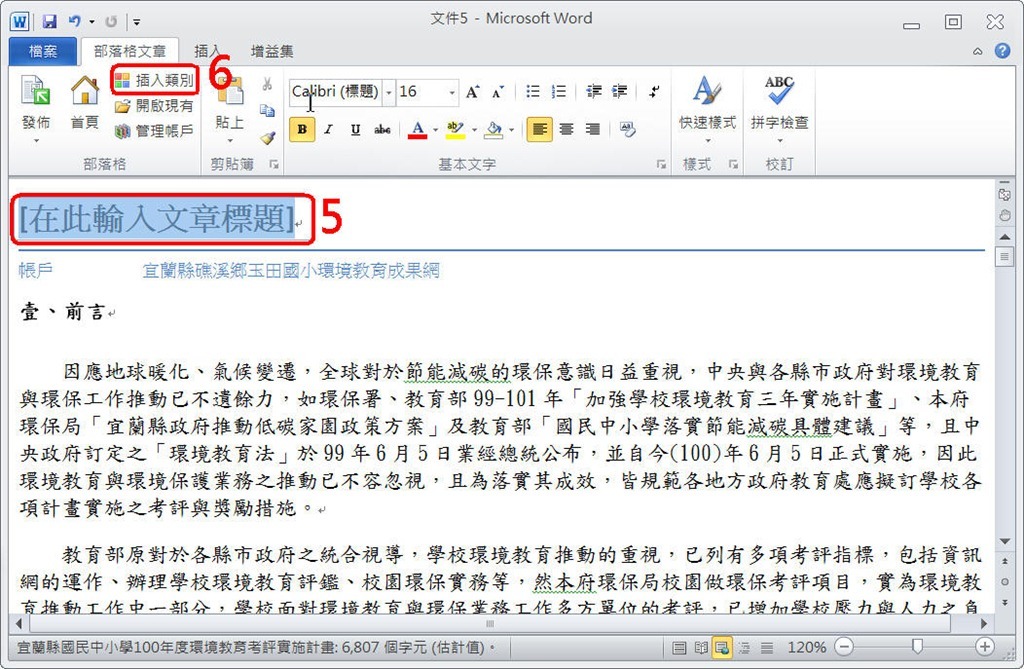Click Insert Category (插入類別) button
1024x669 pixels.
[x=155, y=80]
